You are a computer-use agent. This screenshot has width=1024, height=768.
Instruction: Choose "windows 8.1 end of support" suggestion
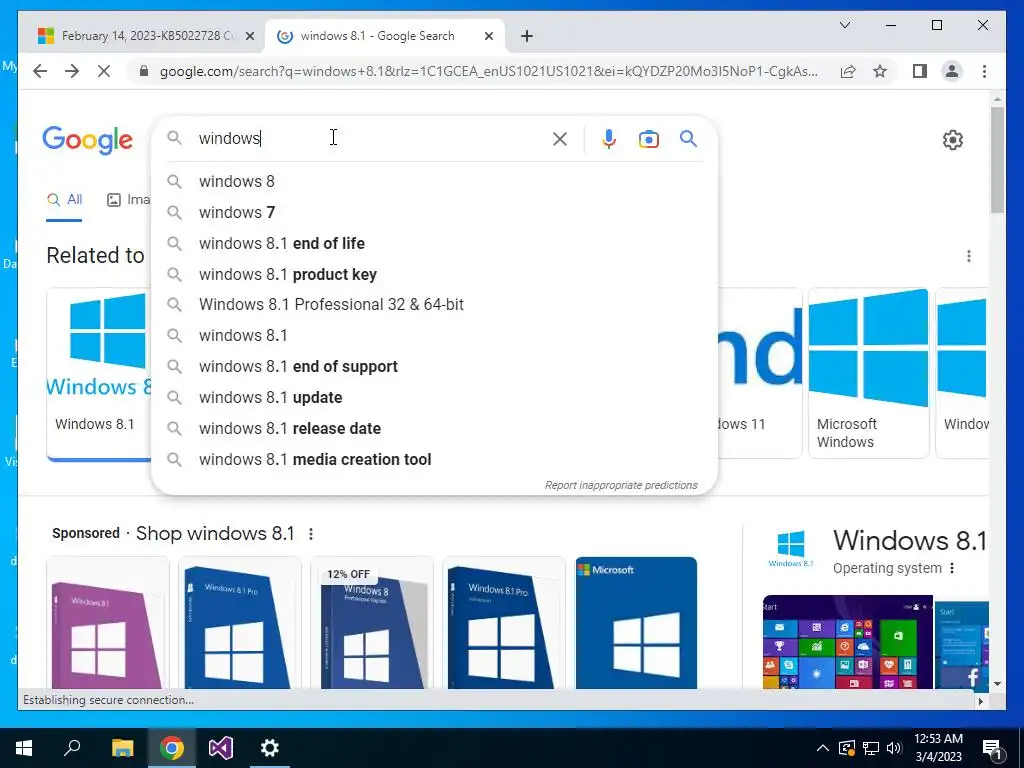pos(434,366)
